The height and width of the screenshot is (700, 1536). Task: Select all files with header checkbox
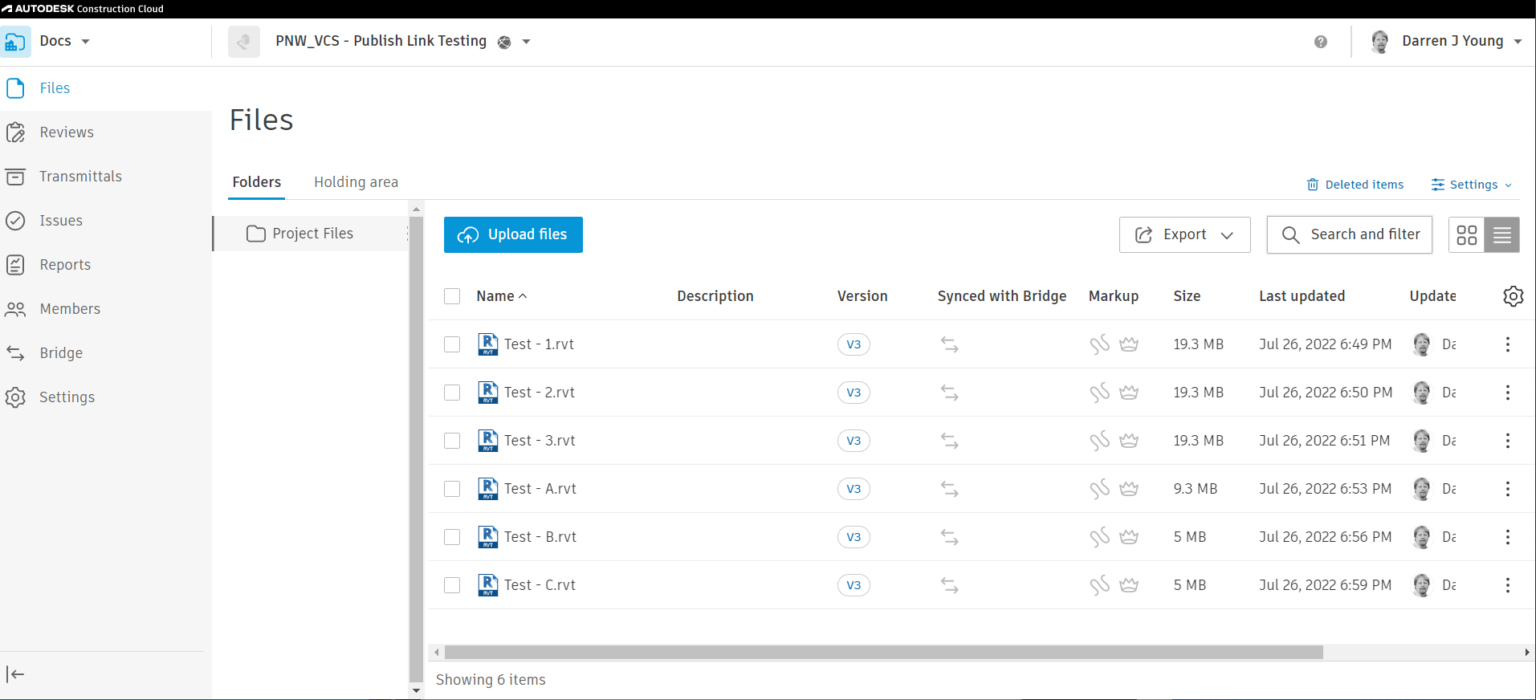coord(452,296)
